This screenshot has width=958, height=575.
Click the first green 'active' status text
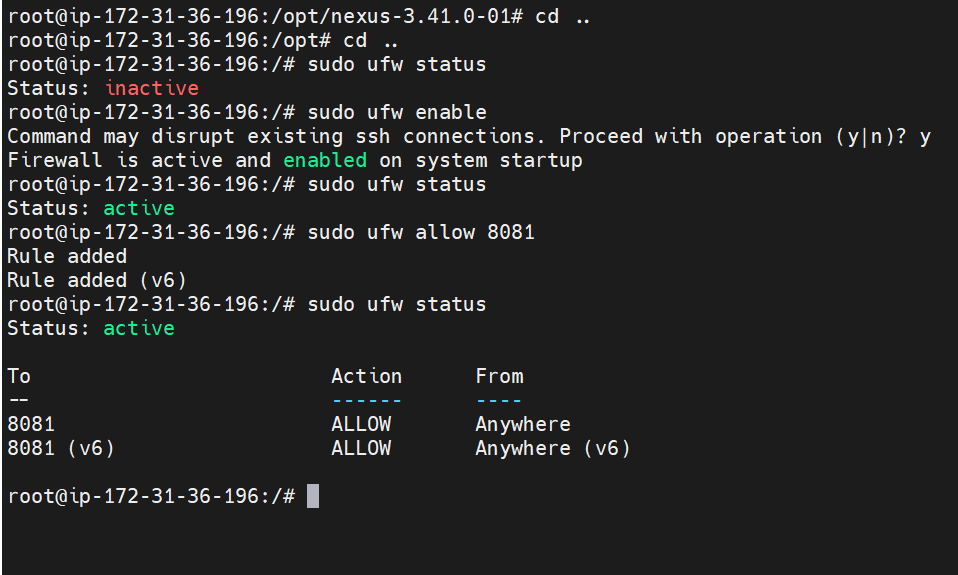coord(139,208)
